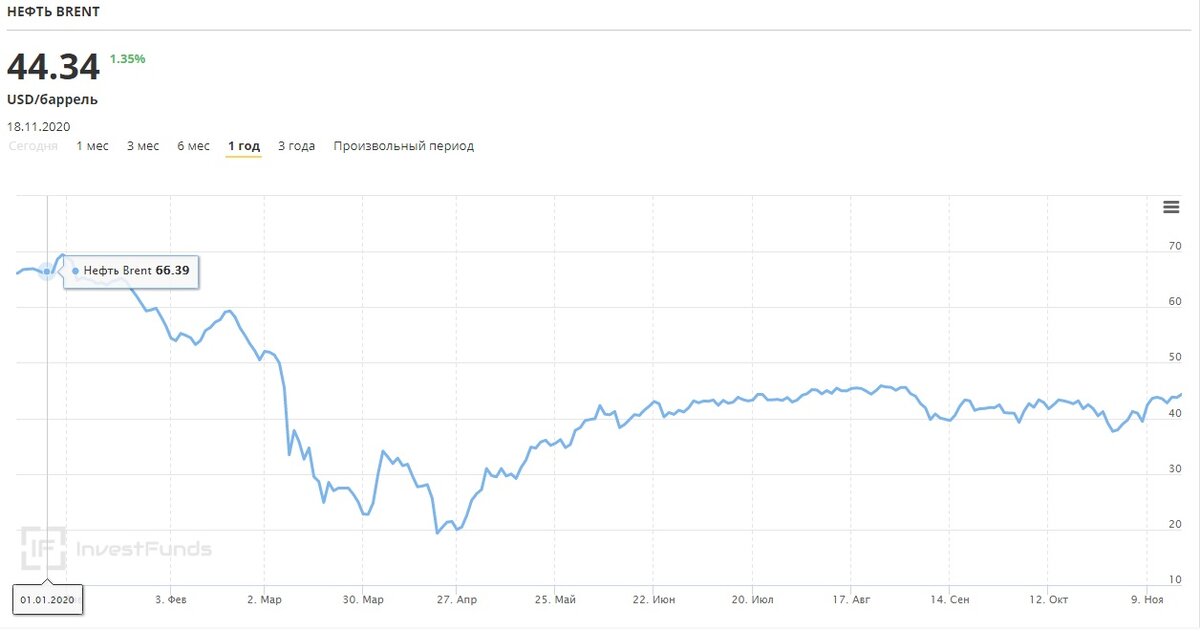This screenshot has height=631, width=1200.
Task: Click the USD/баррель unit label
Action: click(x=53, y=99)
